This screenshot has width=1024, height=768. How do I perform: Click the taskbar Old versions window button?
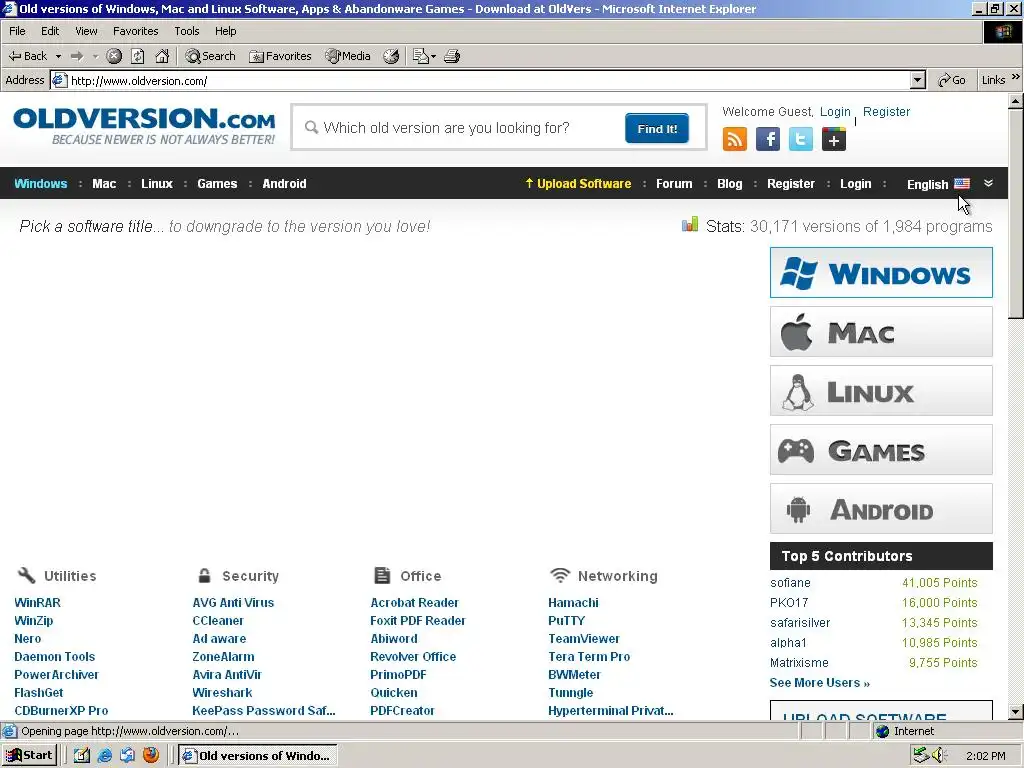(257, 755)
